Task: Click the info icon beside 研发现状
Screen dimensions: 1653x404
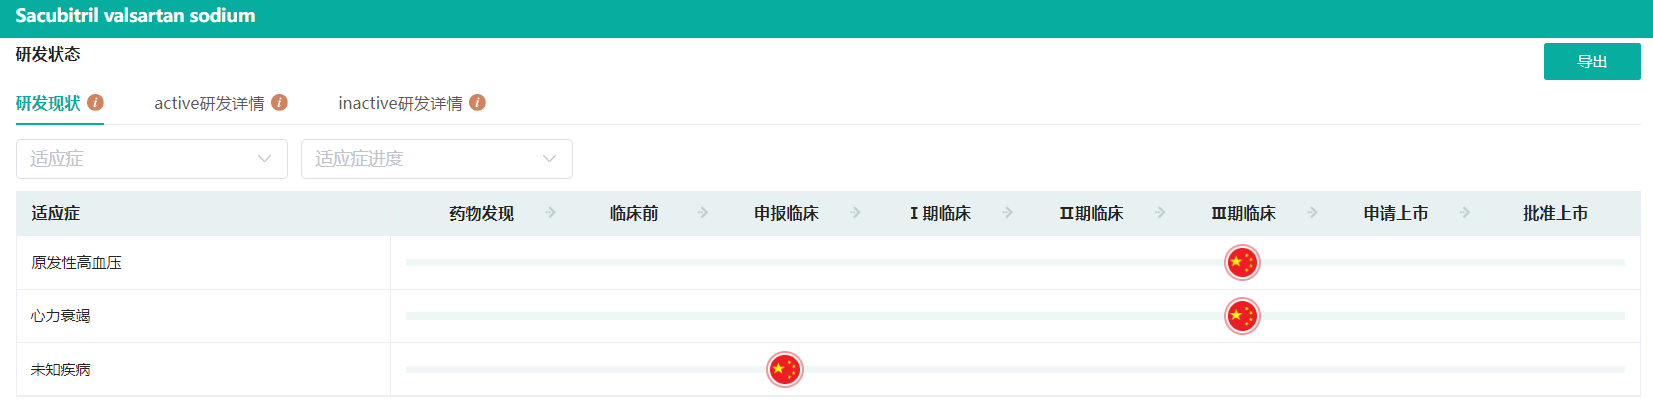Action: [x=96, y=102]
